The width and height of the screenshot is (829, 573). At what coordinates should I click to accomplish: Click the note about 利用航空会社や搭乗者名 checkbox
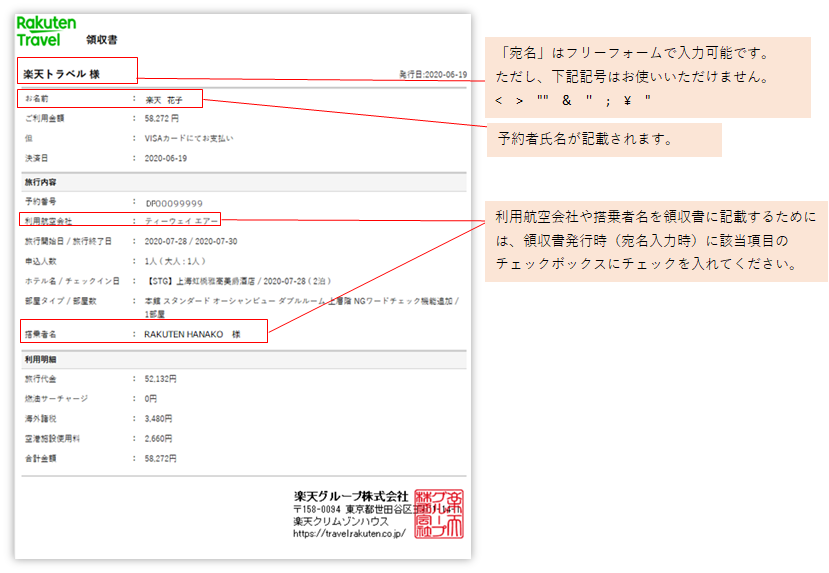point(656,240)
